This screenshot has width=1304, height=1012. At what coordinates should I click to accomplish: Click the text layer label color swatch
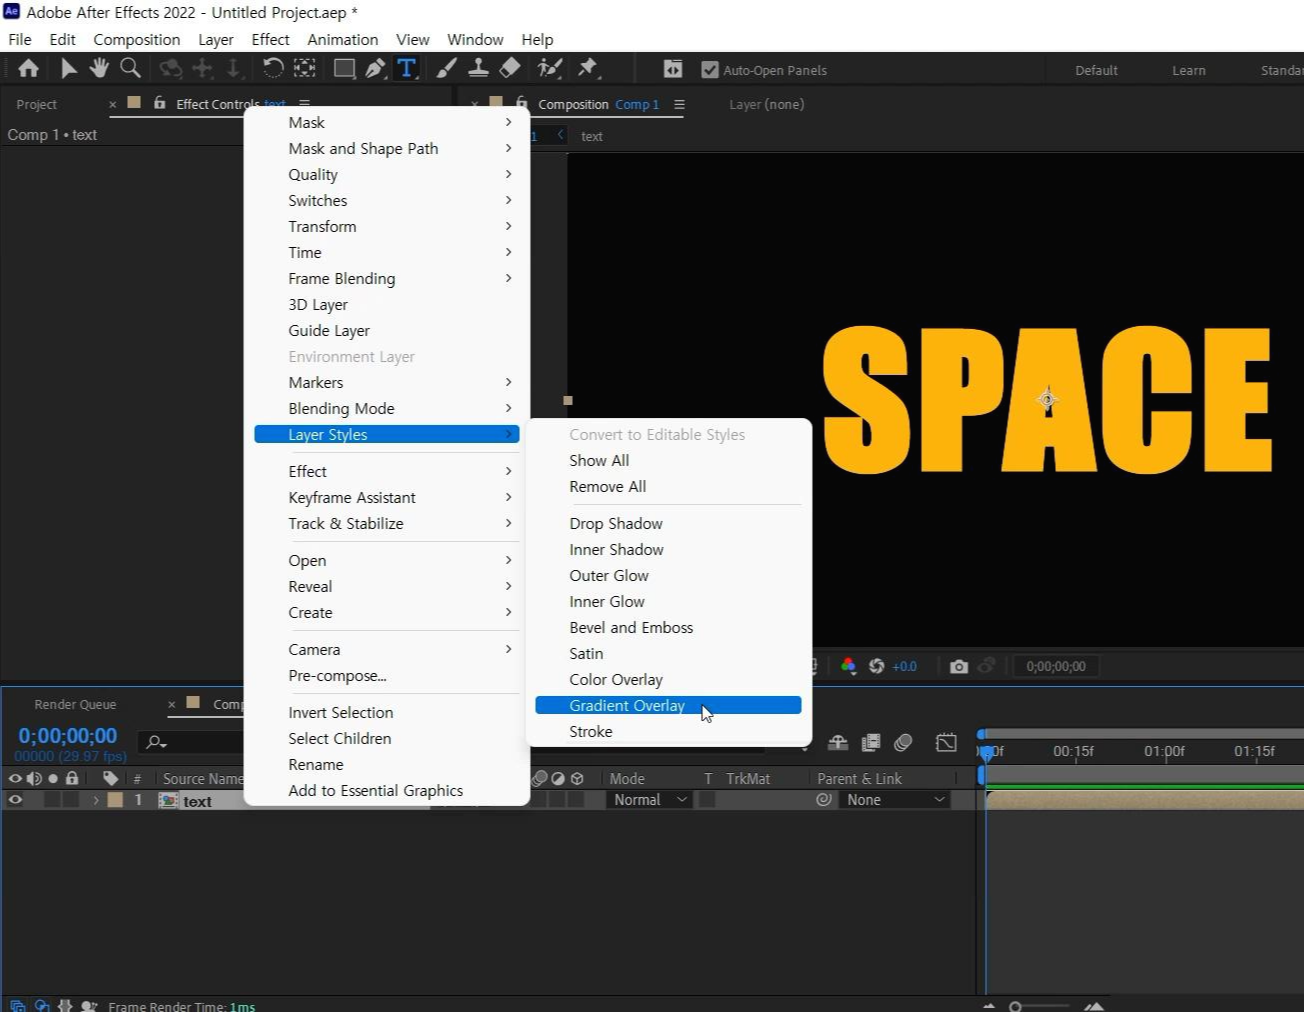115,800
